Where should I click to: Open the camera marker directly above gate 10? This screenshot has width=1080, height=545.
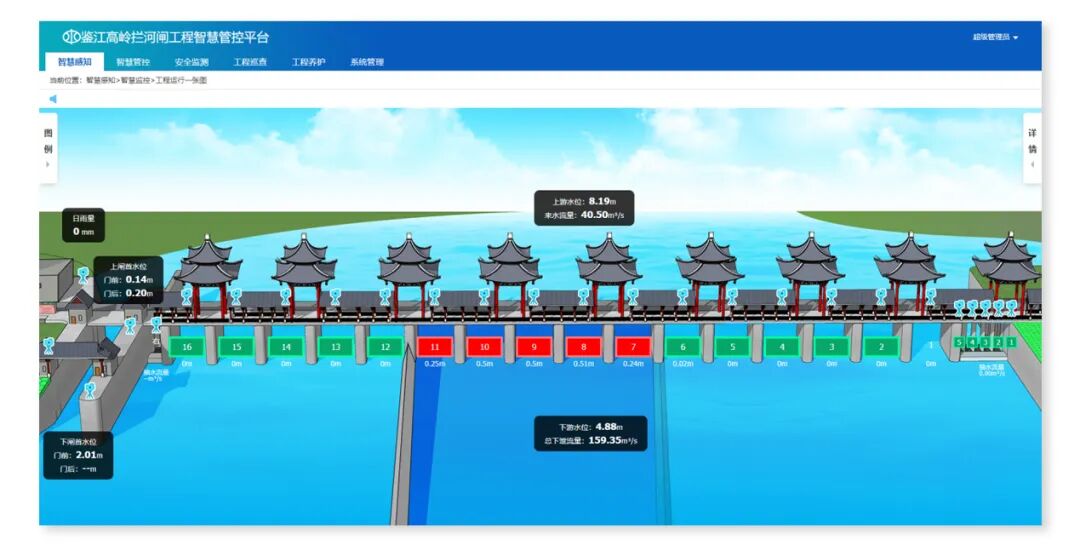[x=484, y=296]
